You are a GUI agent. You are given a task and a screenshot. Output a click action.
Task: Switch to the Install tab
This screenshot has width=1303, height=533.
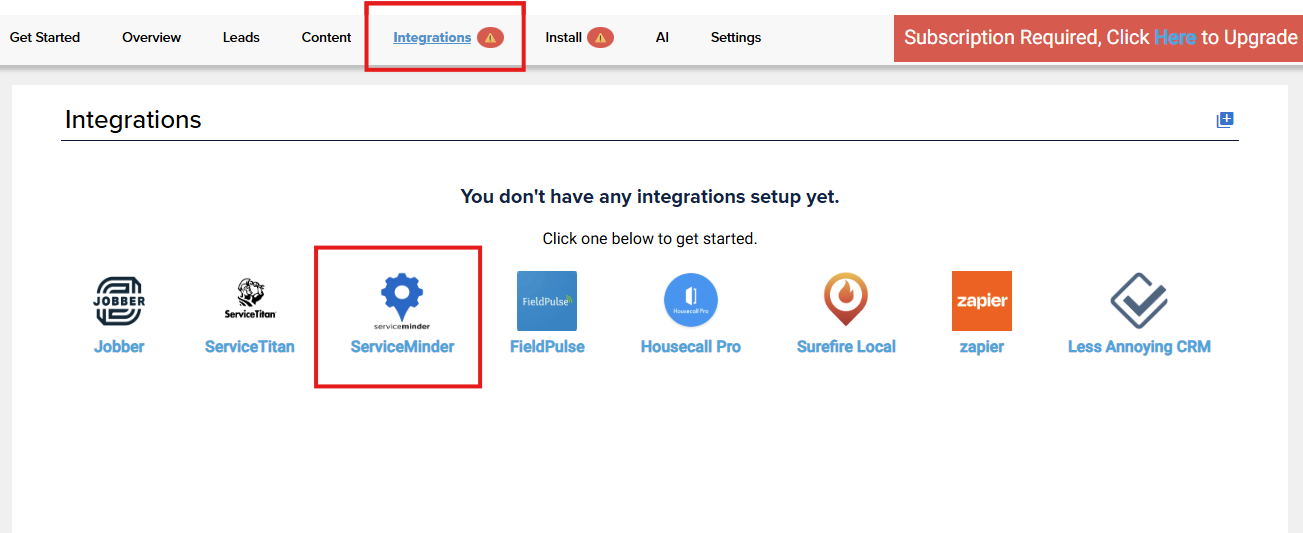563,38
